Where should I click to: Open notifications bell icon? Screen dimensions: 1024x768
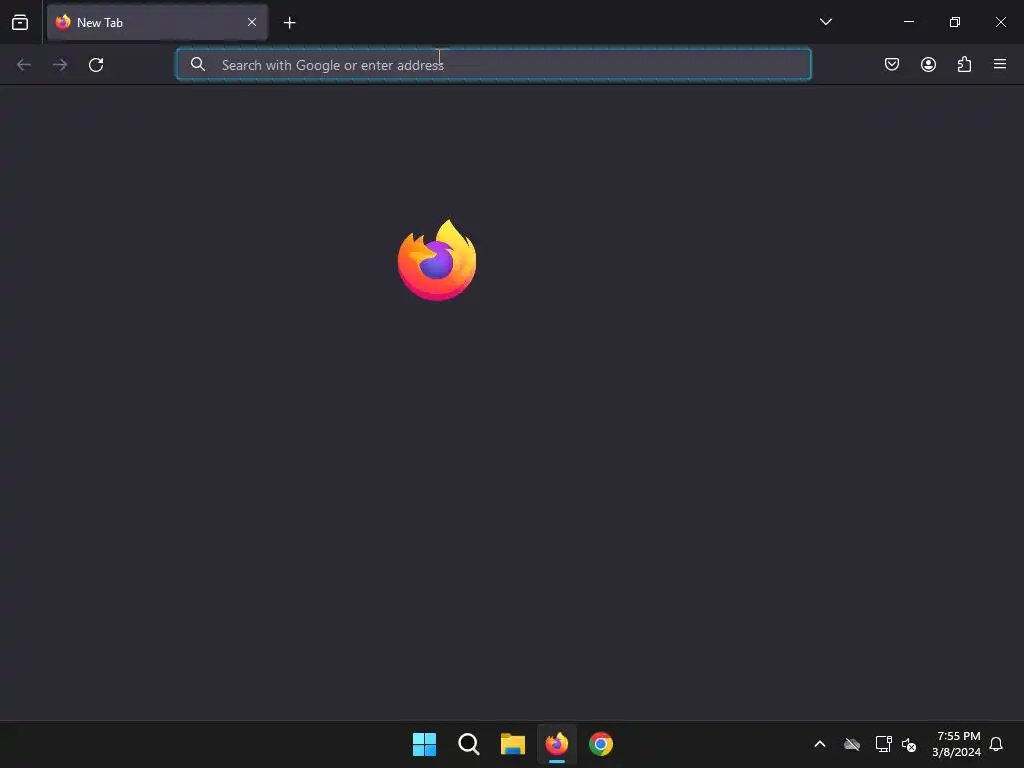coord(996,744)
